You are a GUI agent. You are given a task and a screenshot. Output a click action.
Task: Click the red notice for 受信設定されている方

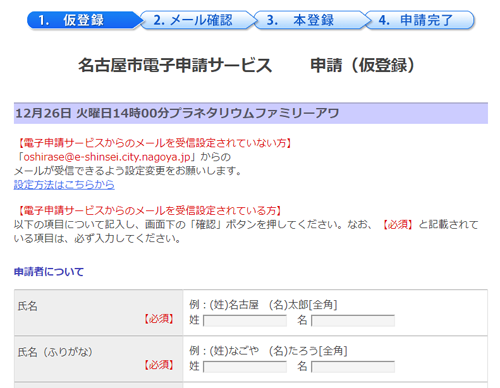point(149,210)
